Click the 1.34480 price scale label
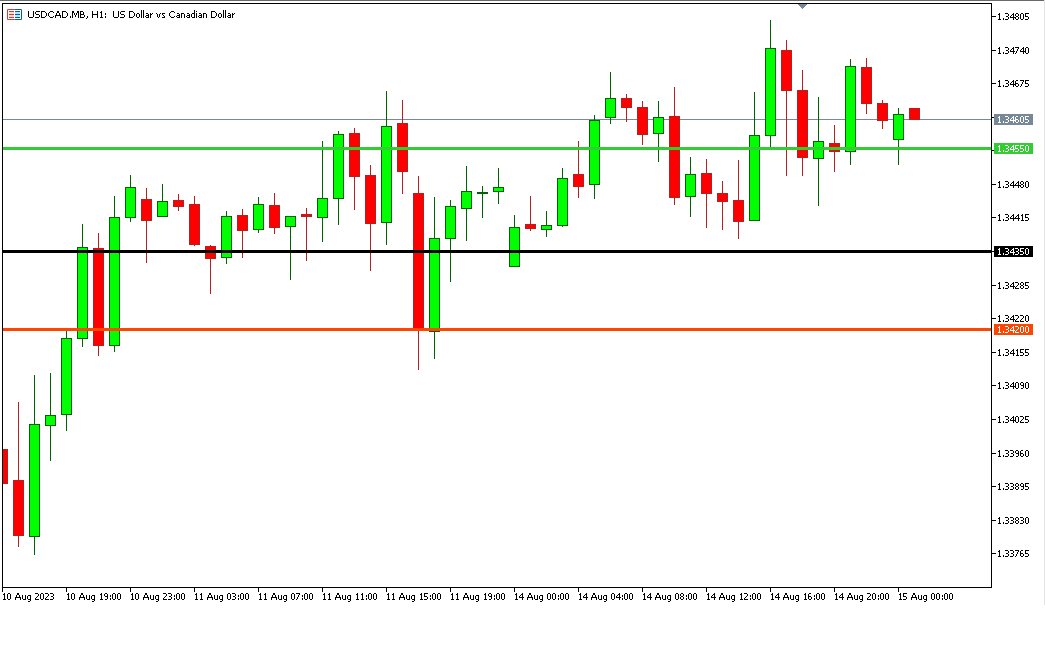This screenshot has height=672, width=1045. (1013, 185)
